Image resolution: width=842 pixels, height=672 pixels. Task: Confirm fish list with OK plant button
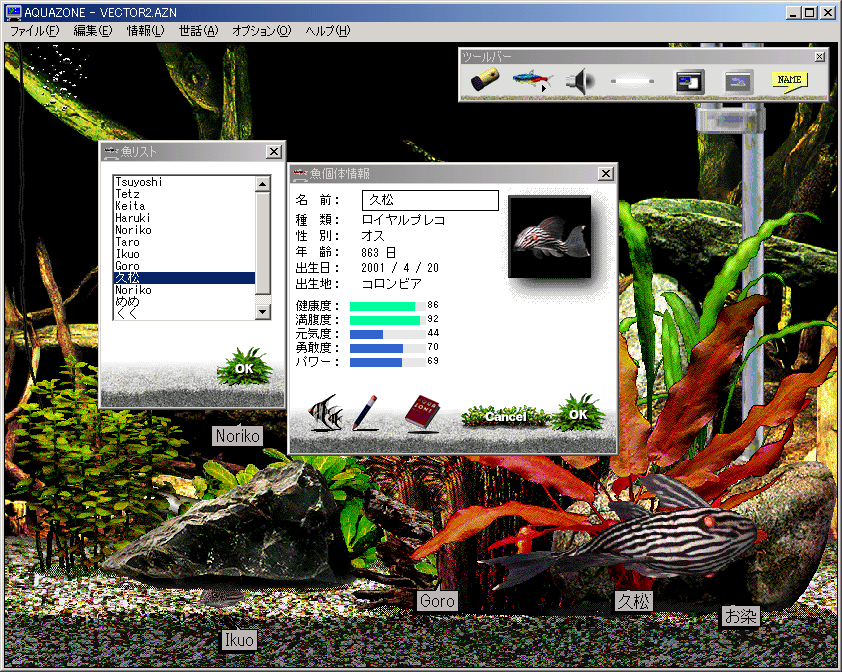(244, 367)
